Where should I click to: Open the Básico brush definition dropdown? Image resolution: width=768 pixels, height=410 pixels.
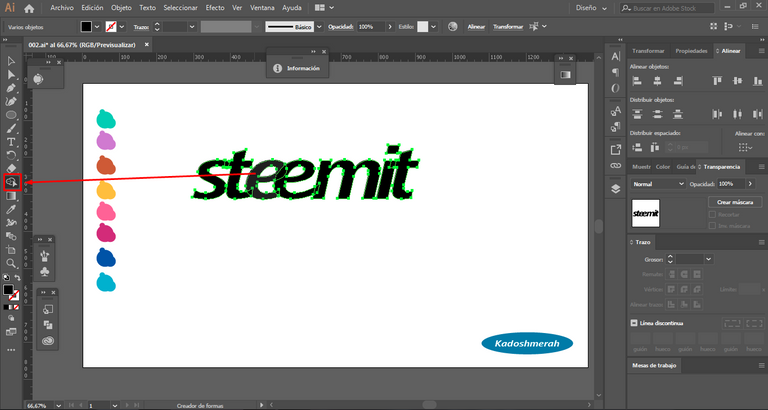coord(319,27)
